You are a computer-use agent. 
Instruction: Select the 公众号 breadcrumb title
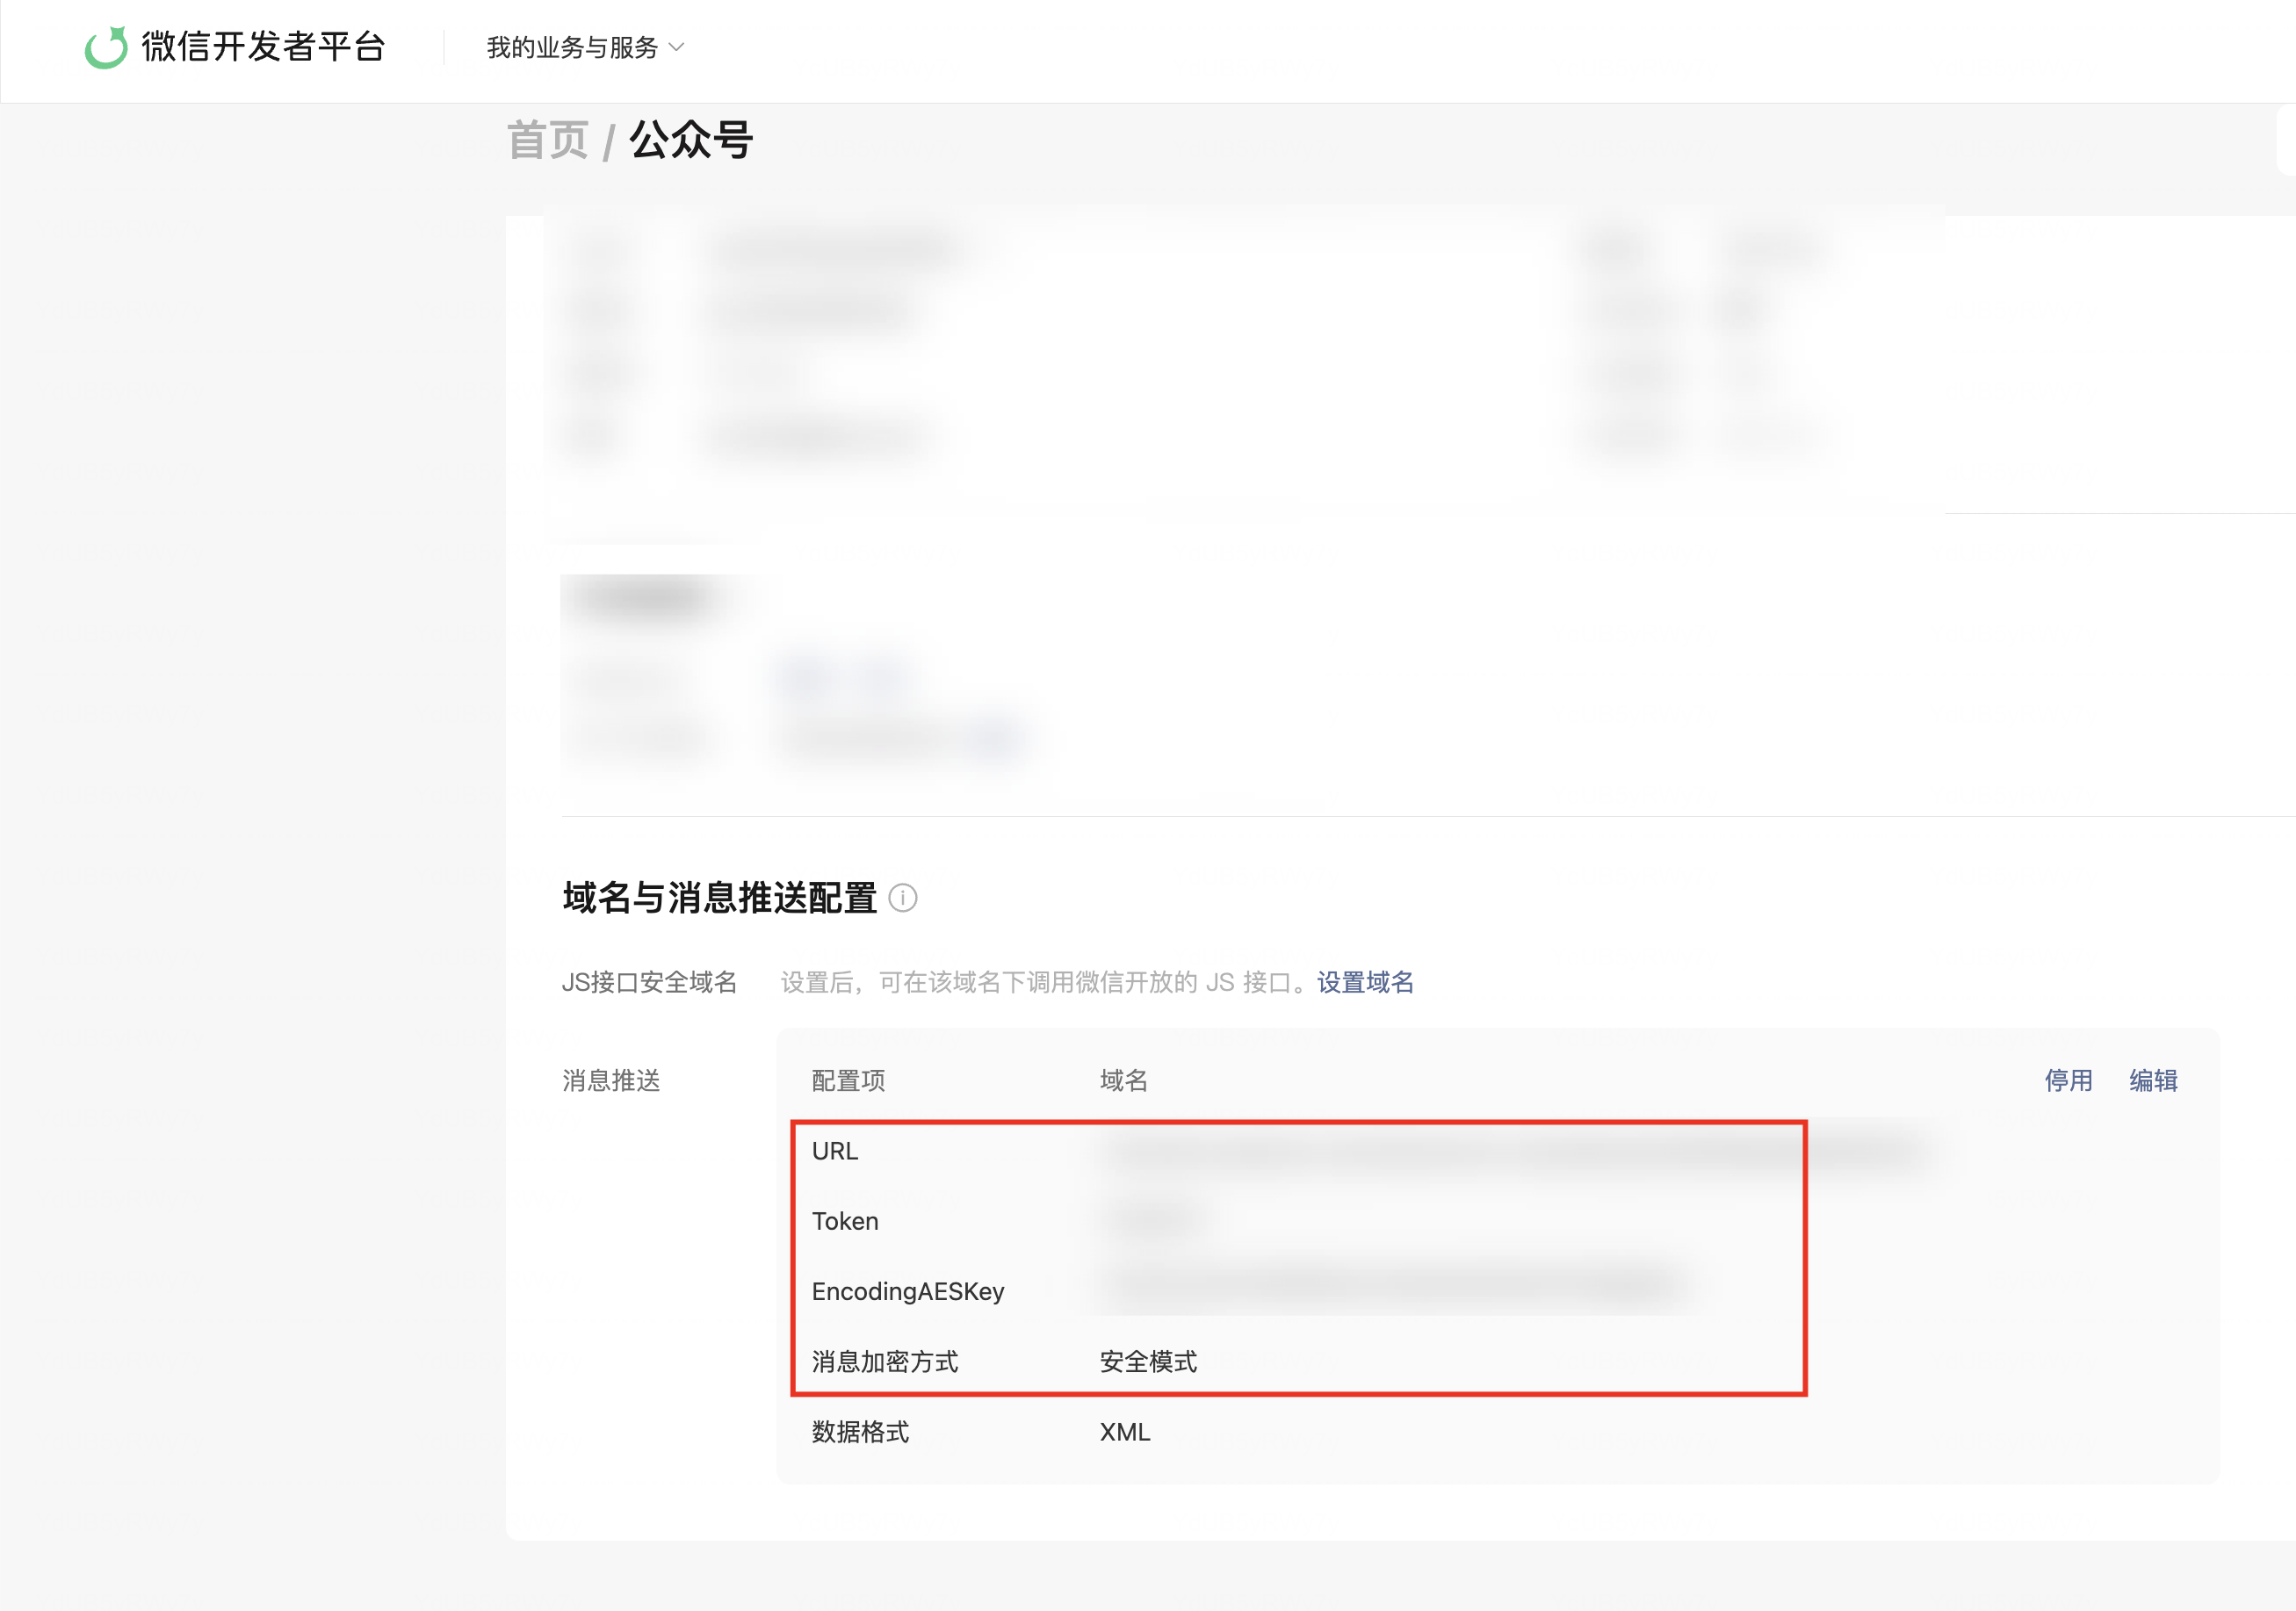point(691,140)
